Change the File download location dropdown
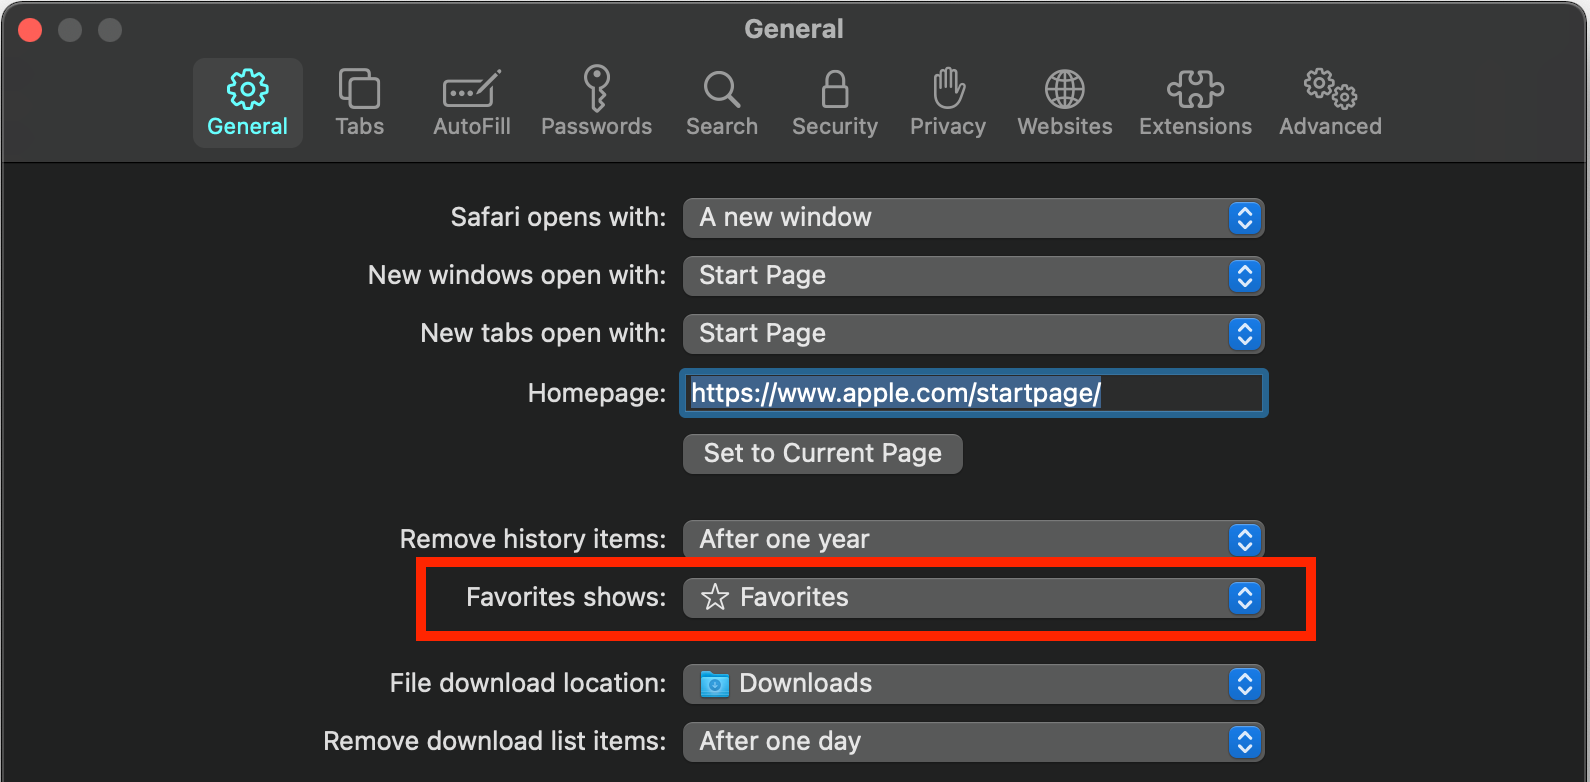 click(973, 684)
